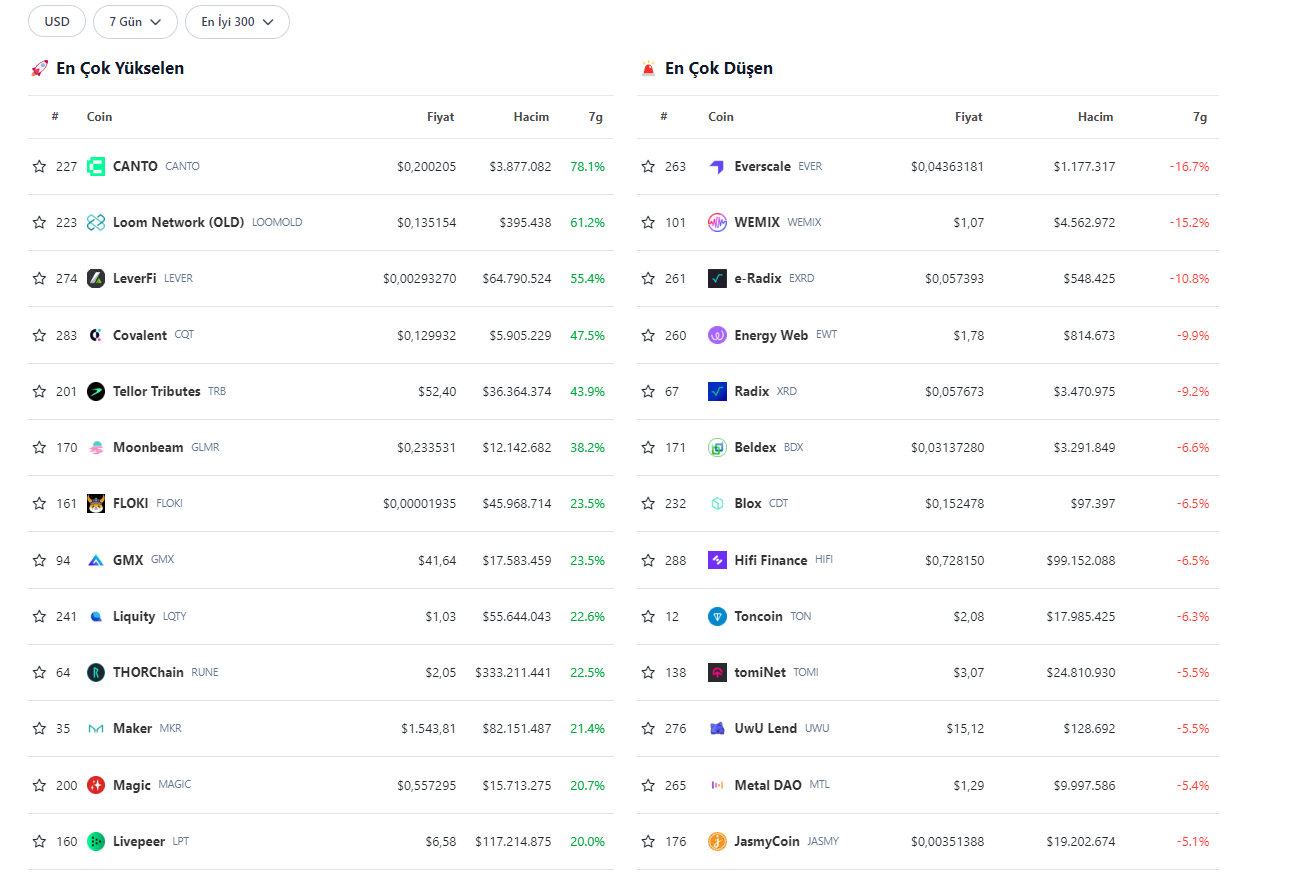The height and width of the screenshot is (876, 1295).
Task: Star the Everscale coin row
Action: pos(648,167)
